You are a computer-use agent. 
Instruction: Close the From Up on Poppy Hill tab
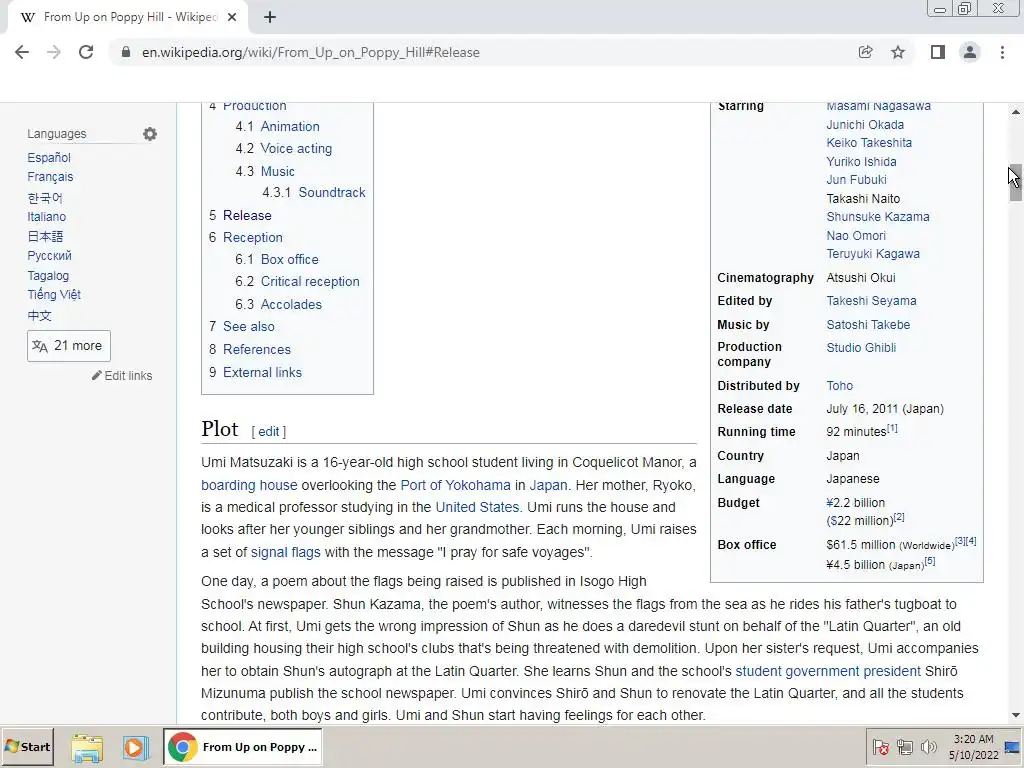232,17
